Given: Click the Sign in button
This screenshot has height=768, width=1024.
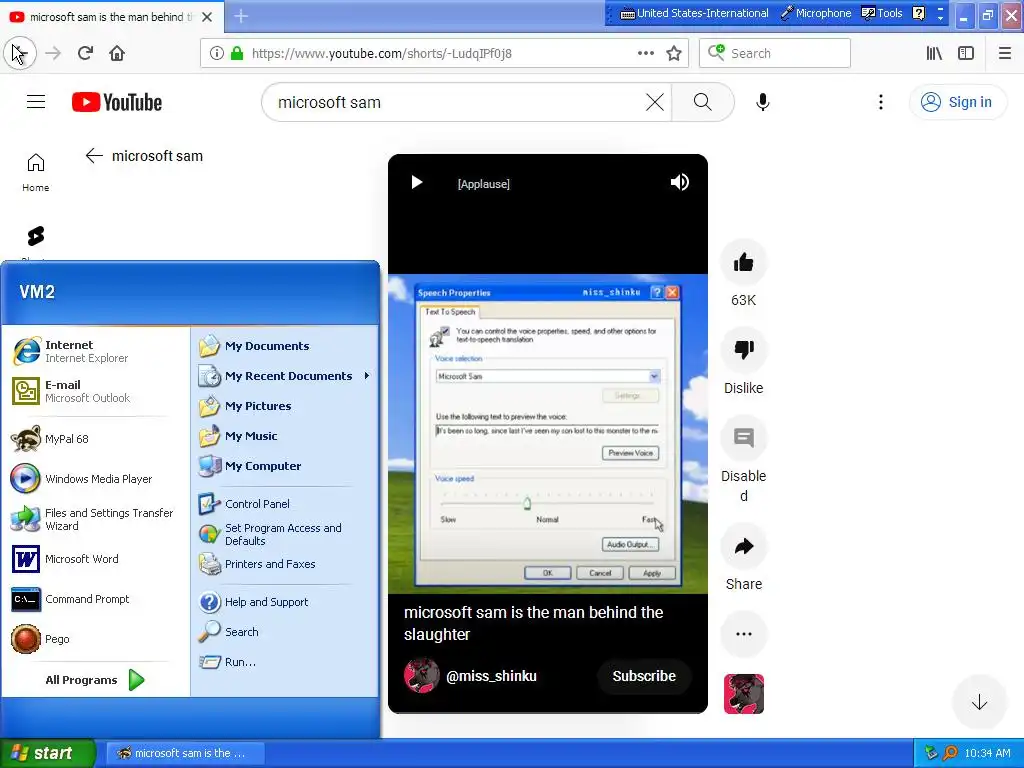Looking at the screenshot, I should coord(957,102).
